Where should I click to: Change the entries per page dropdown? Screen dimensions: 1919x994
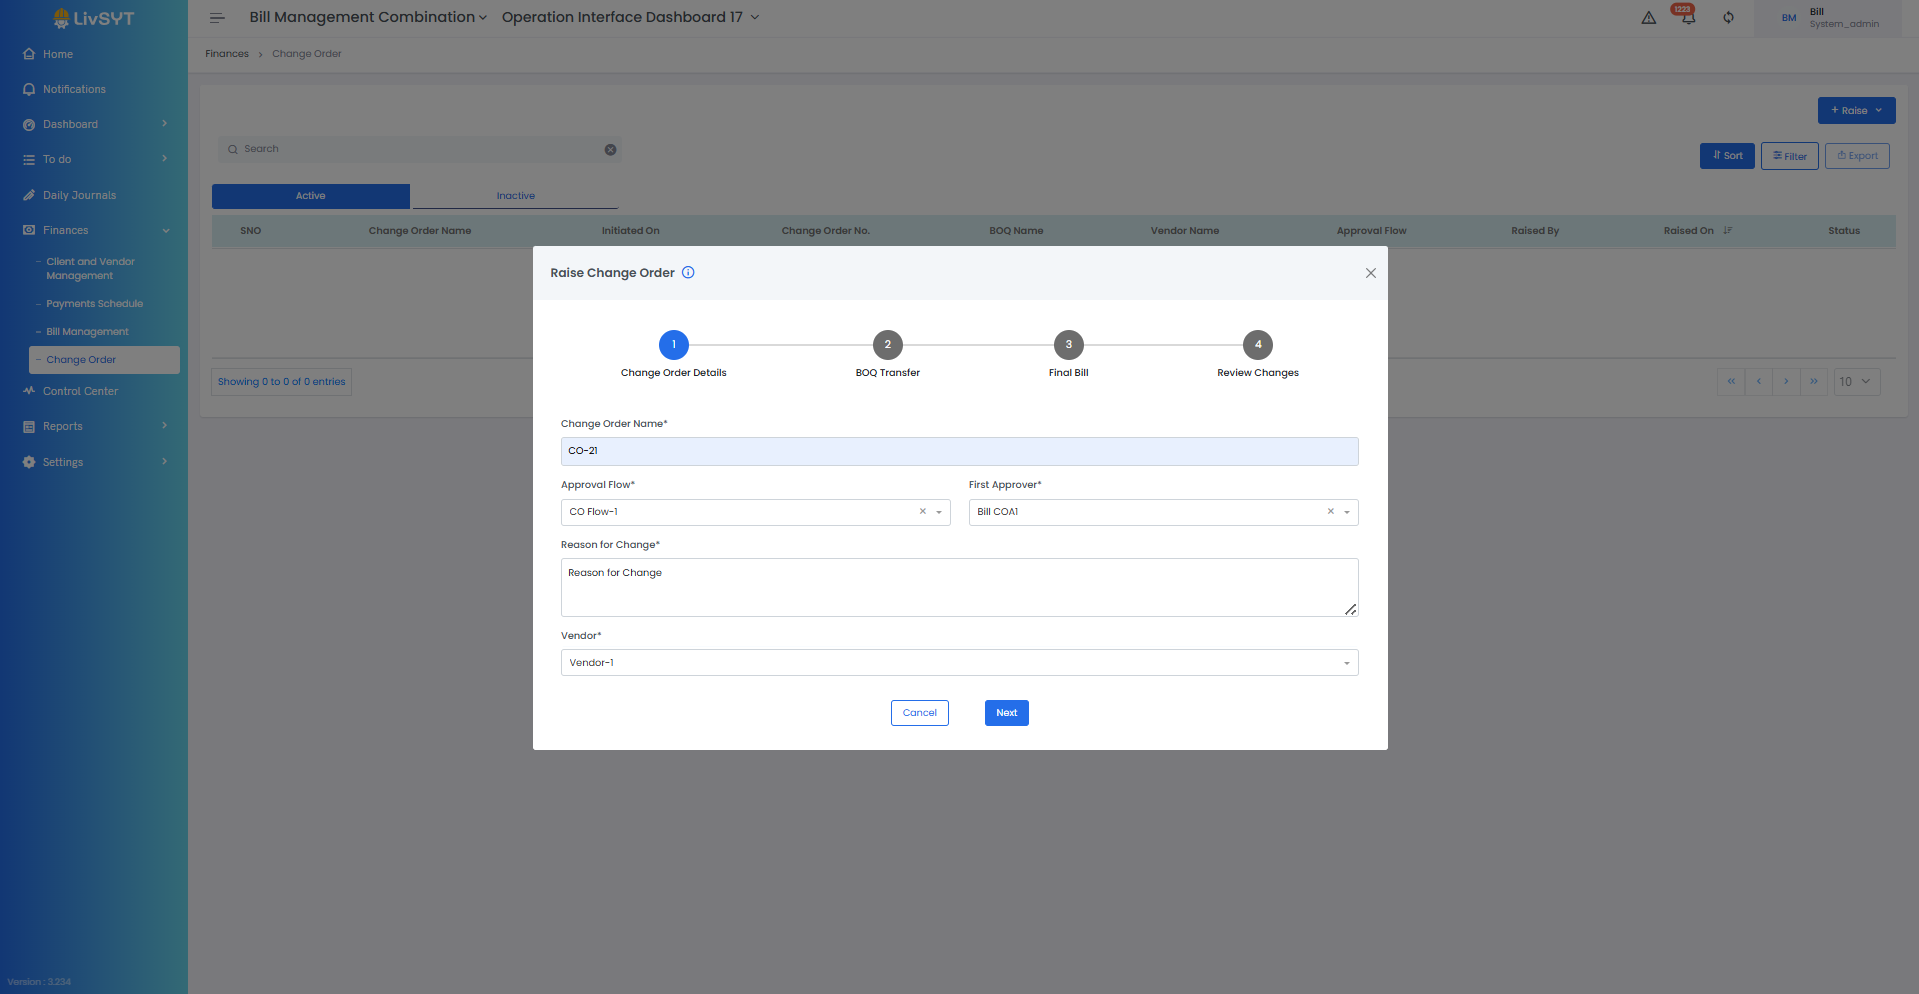pos(1857,381)
